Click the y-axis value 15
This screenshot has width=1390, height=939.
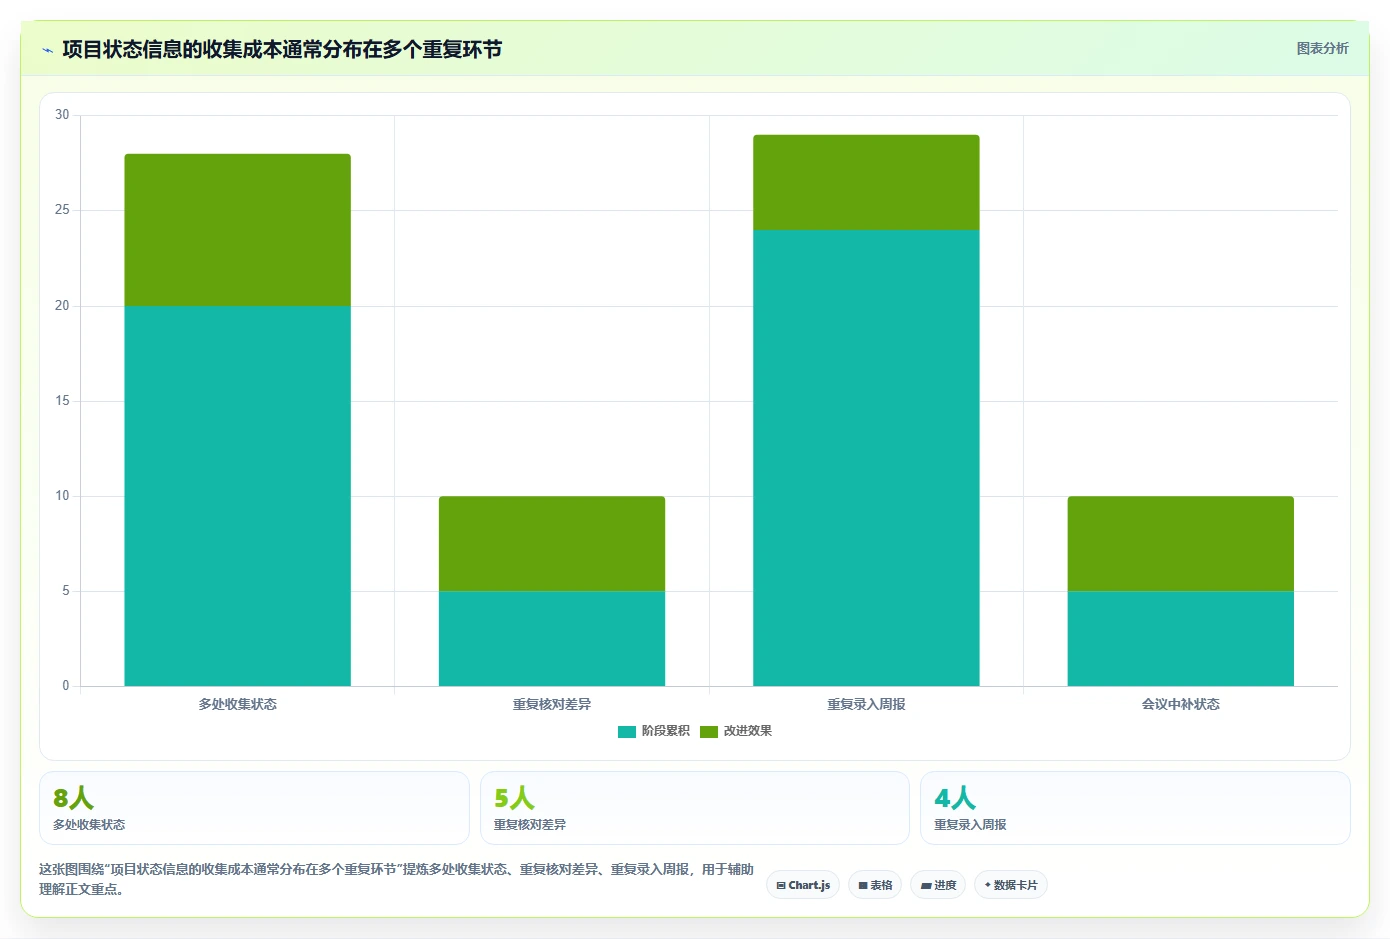[62, 401]
